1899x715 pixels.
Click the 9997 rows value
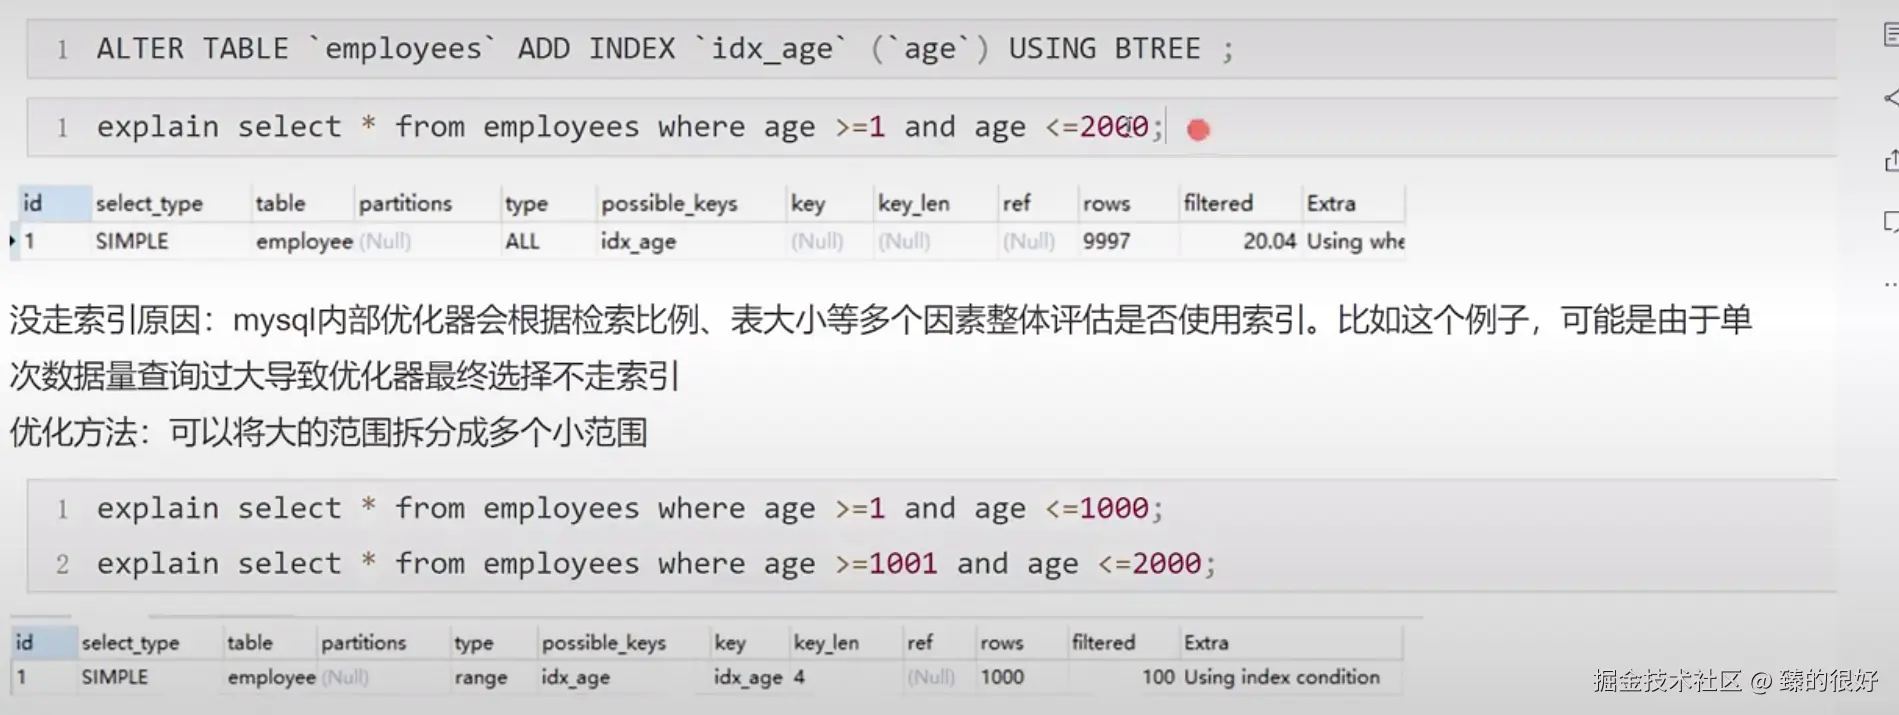tap(1106, 241)
